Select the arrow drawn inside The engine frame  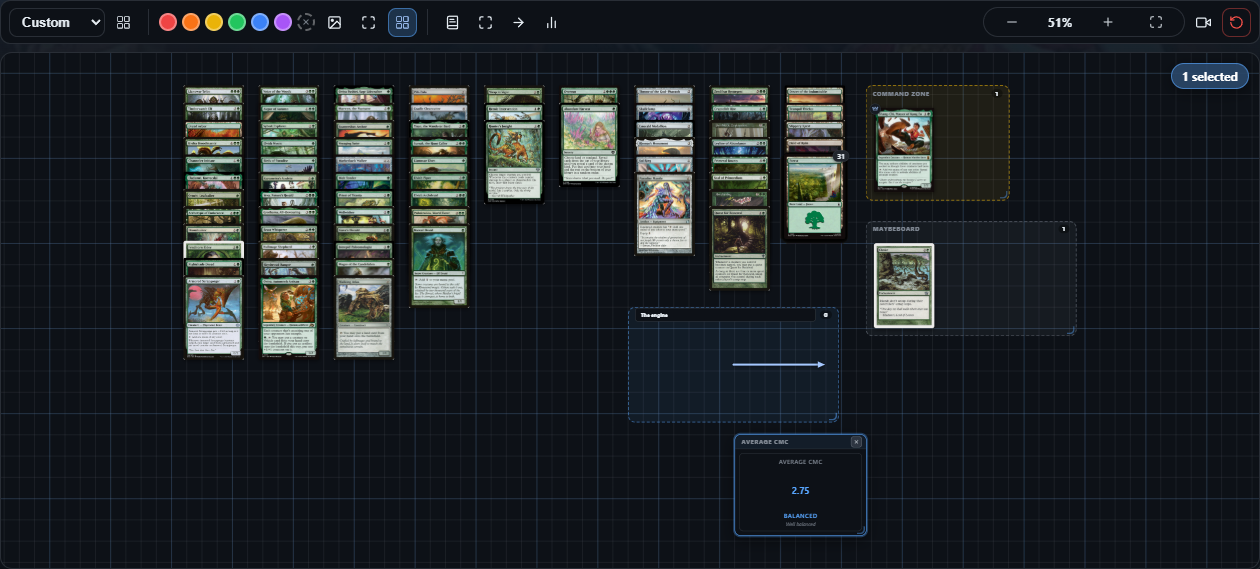[x=778, y=364]
